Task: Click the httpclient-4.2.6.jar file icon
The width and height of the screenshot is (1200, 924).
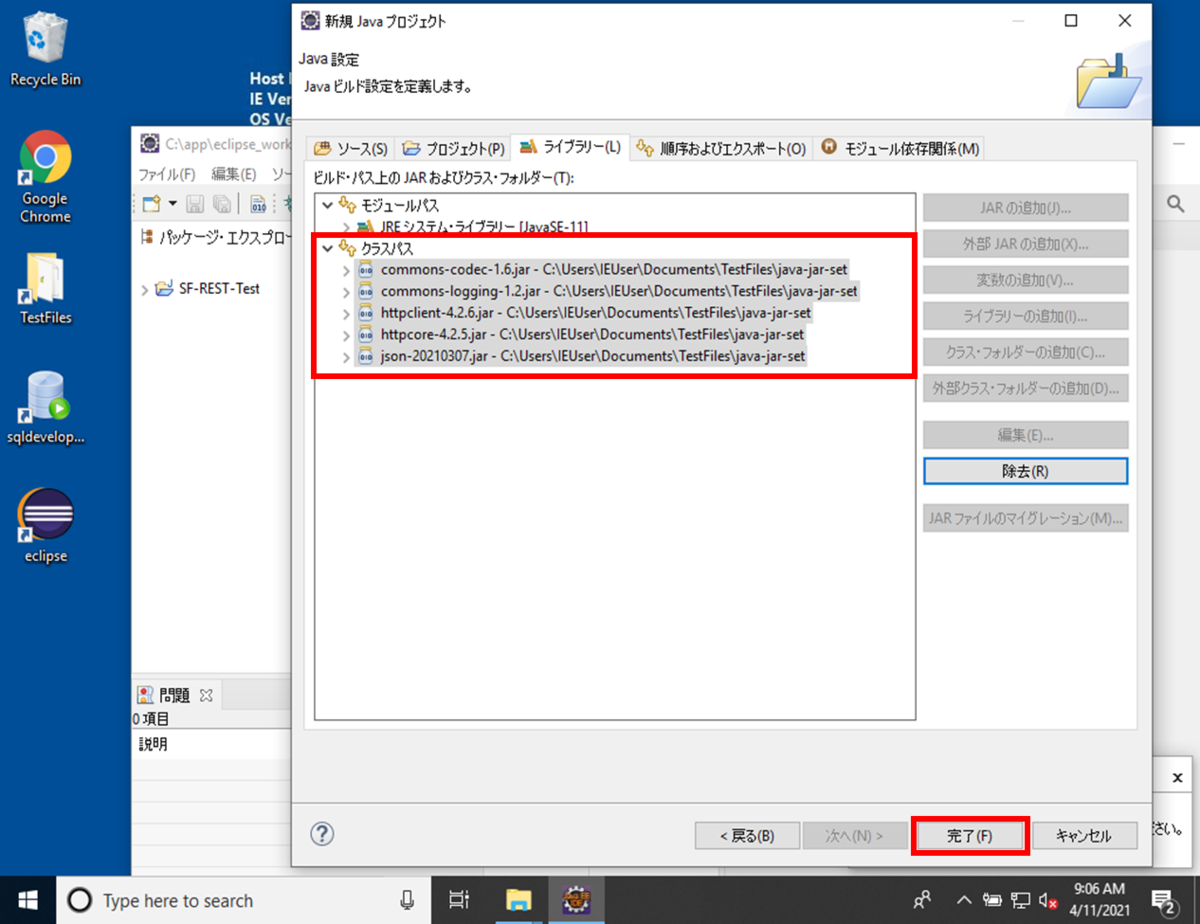Action: coord(366,313)
